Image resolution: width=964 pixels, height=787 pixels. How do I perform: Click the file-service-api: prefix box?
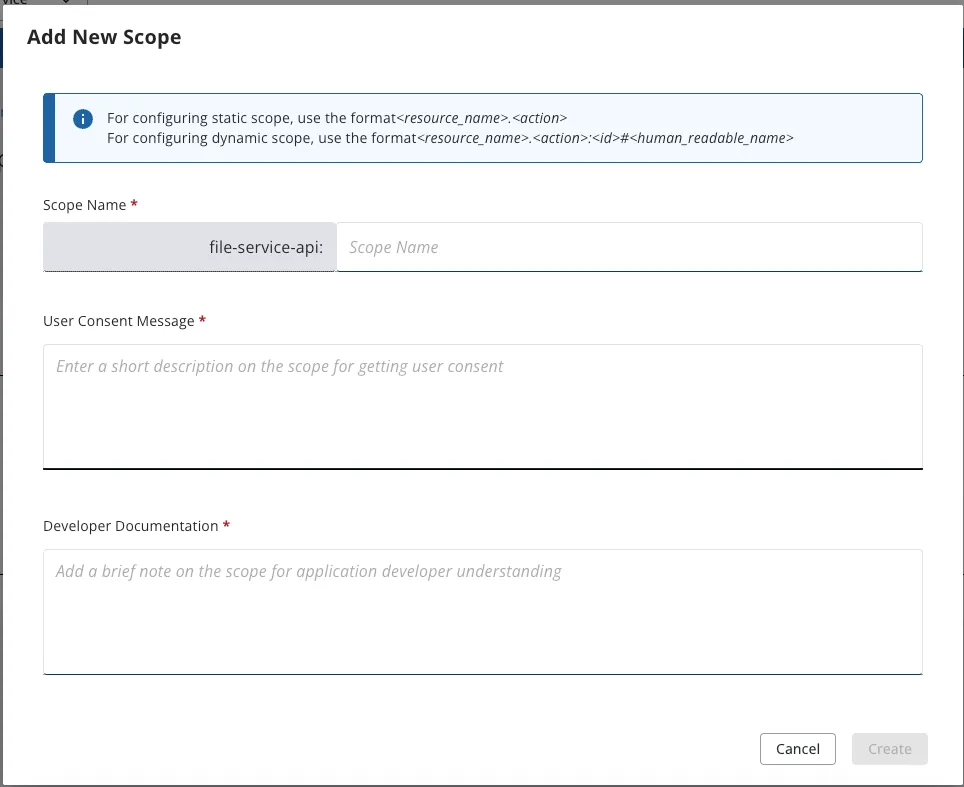click(x=189, y=247)
